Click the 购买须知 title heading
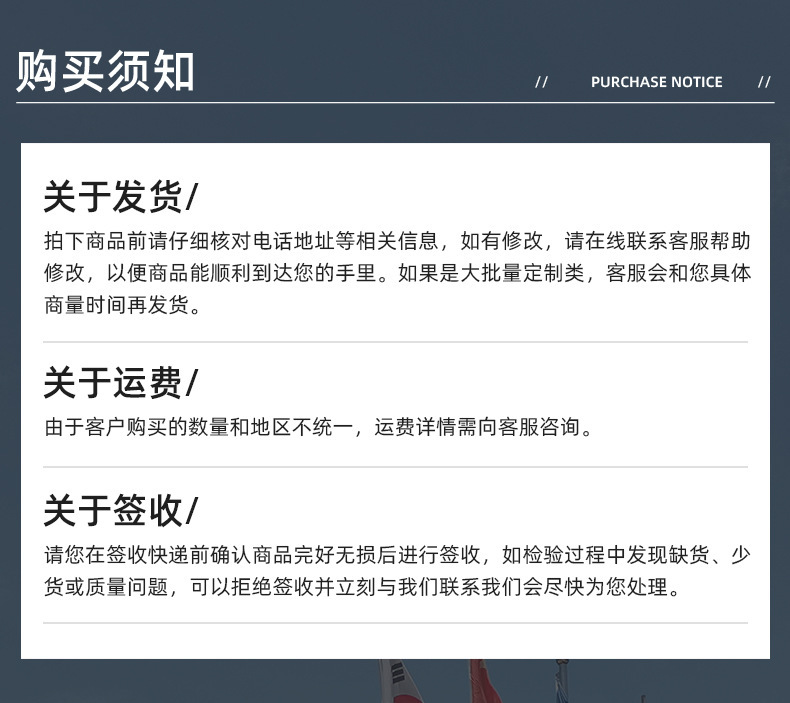 tap(105, 71)
